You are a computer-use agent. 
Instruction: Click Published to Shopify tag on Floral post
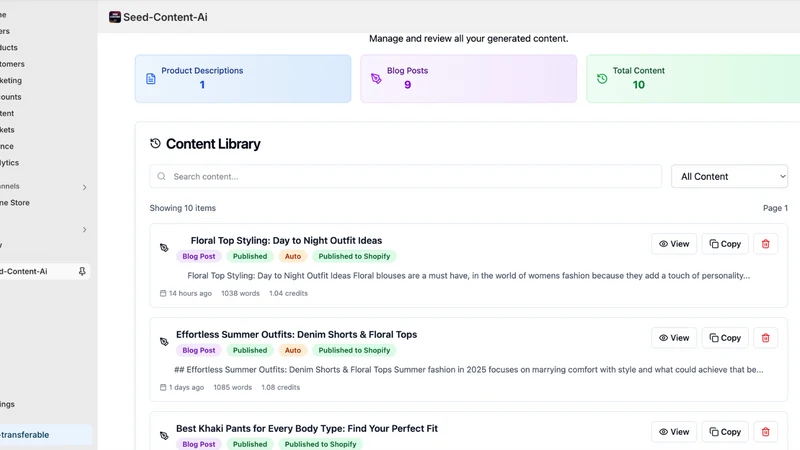(354, 256)
